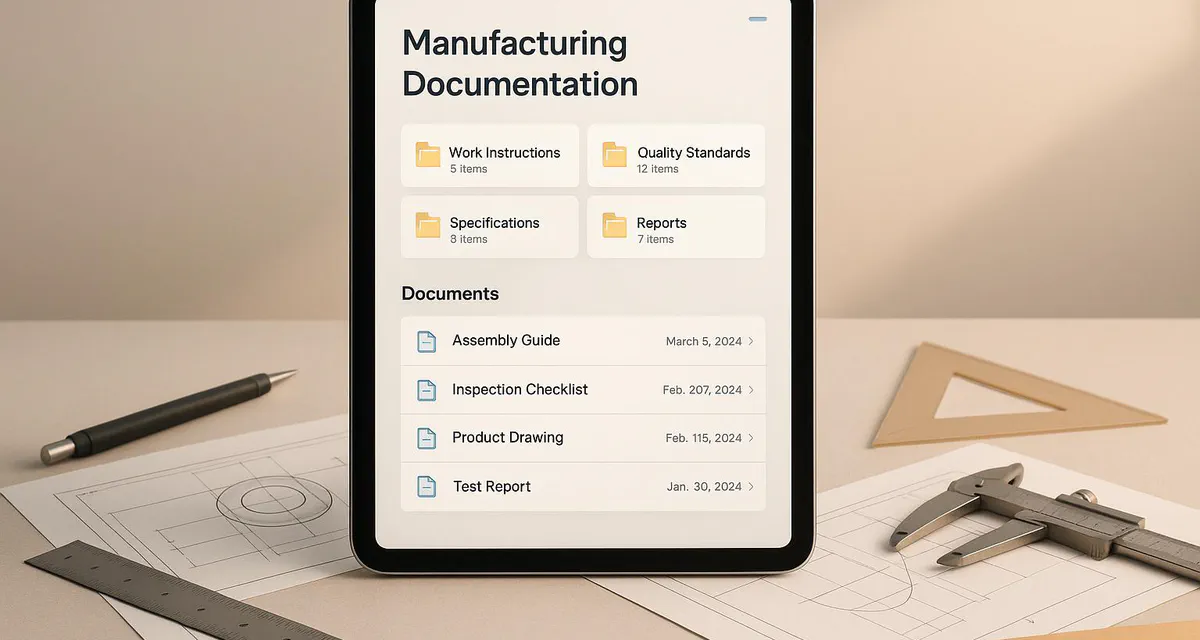Select the Inspection Checklist document icon

coord(427,389)
